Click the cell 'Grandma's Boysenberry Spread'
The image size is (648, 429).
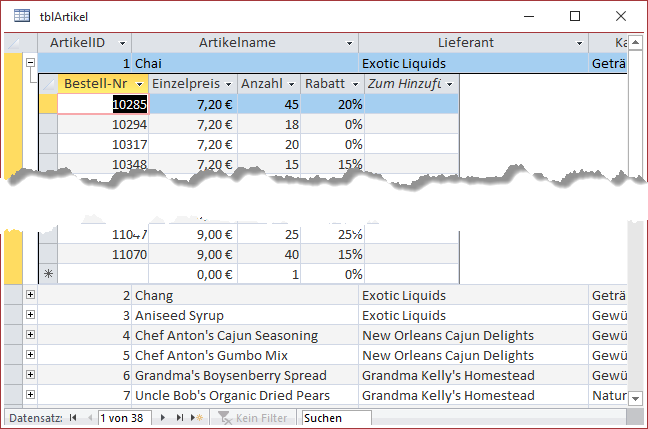coord(245,375)
